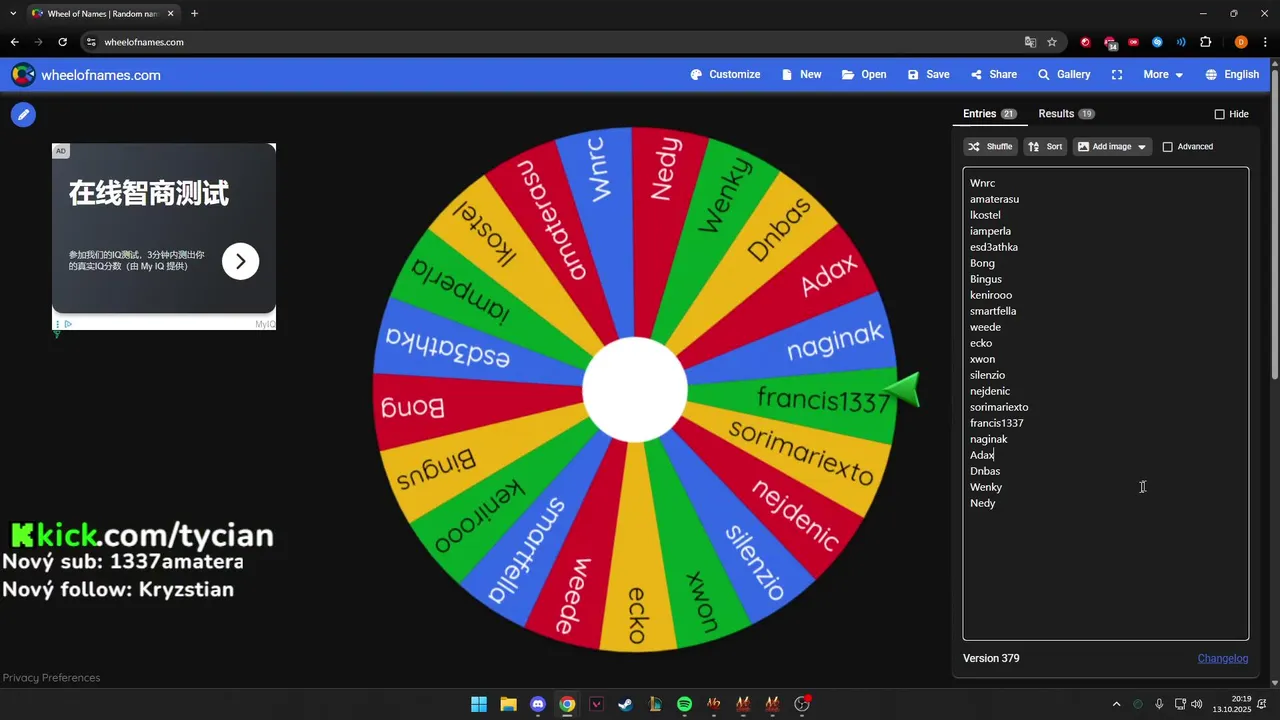
Task: Open the Windows Start menu
Action: point(479,704)
